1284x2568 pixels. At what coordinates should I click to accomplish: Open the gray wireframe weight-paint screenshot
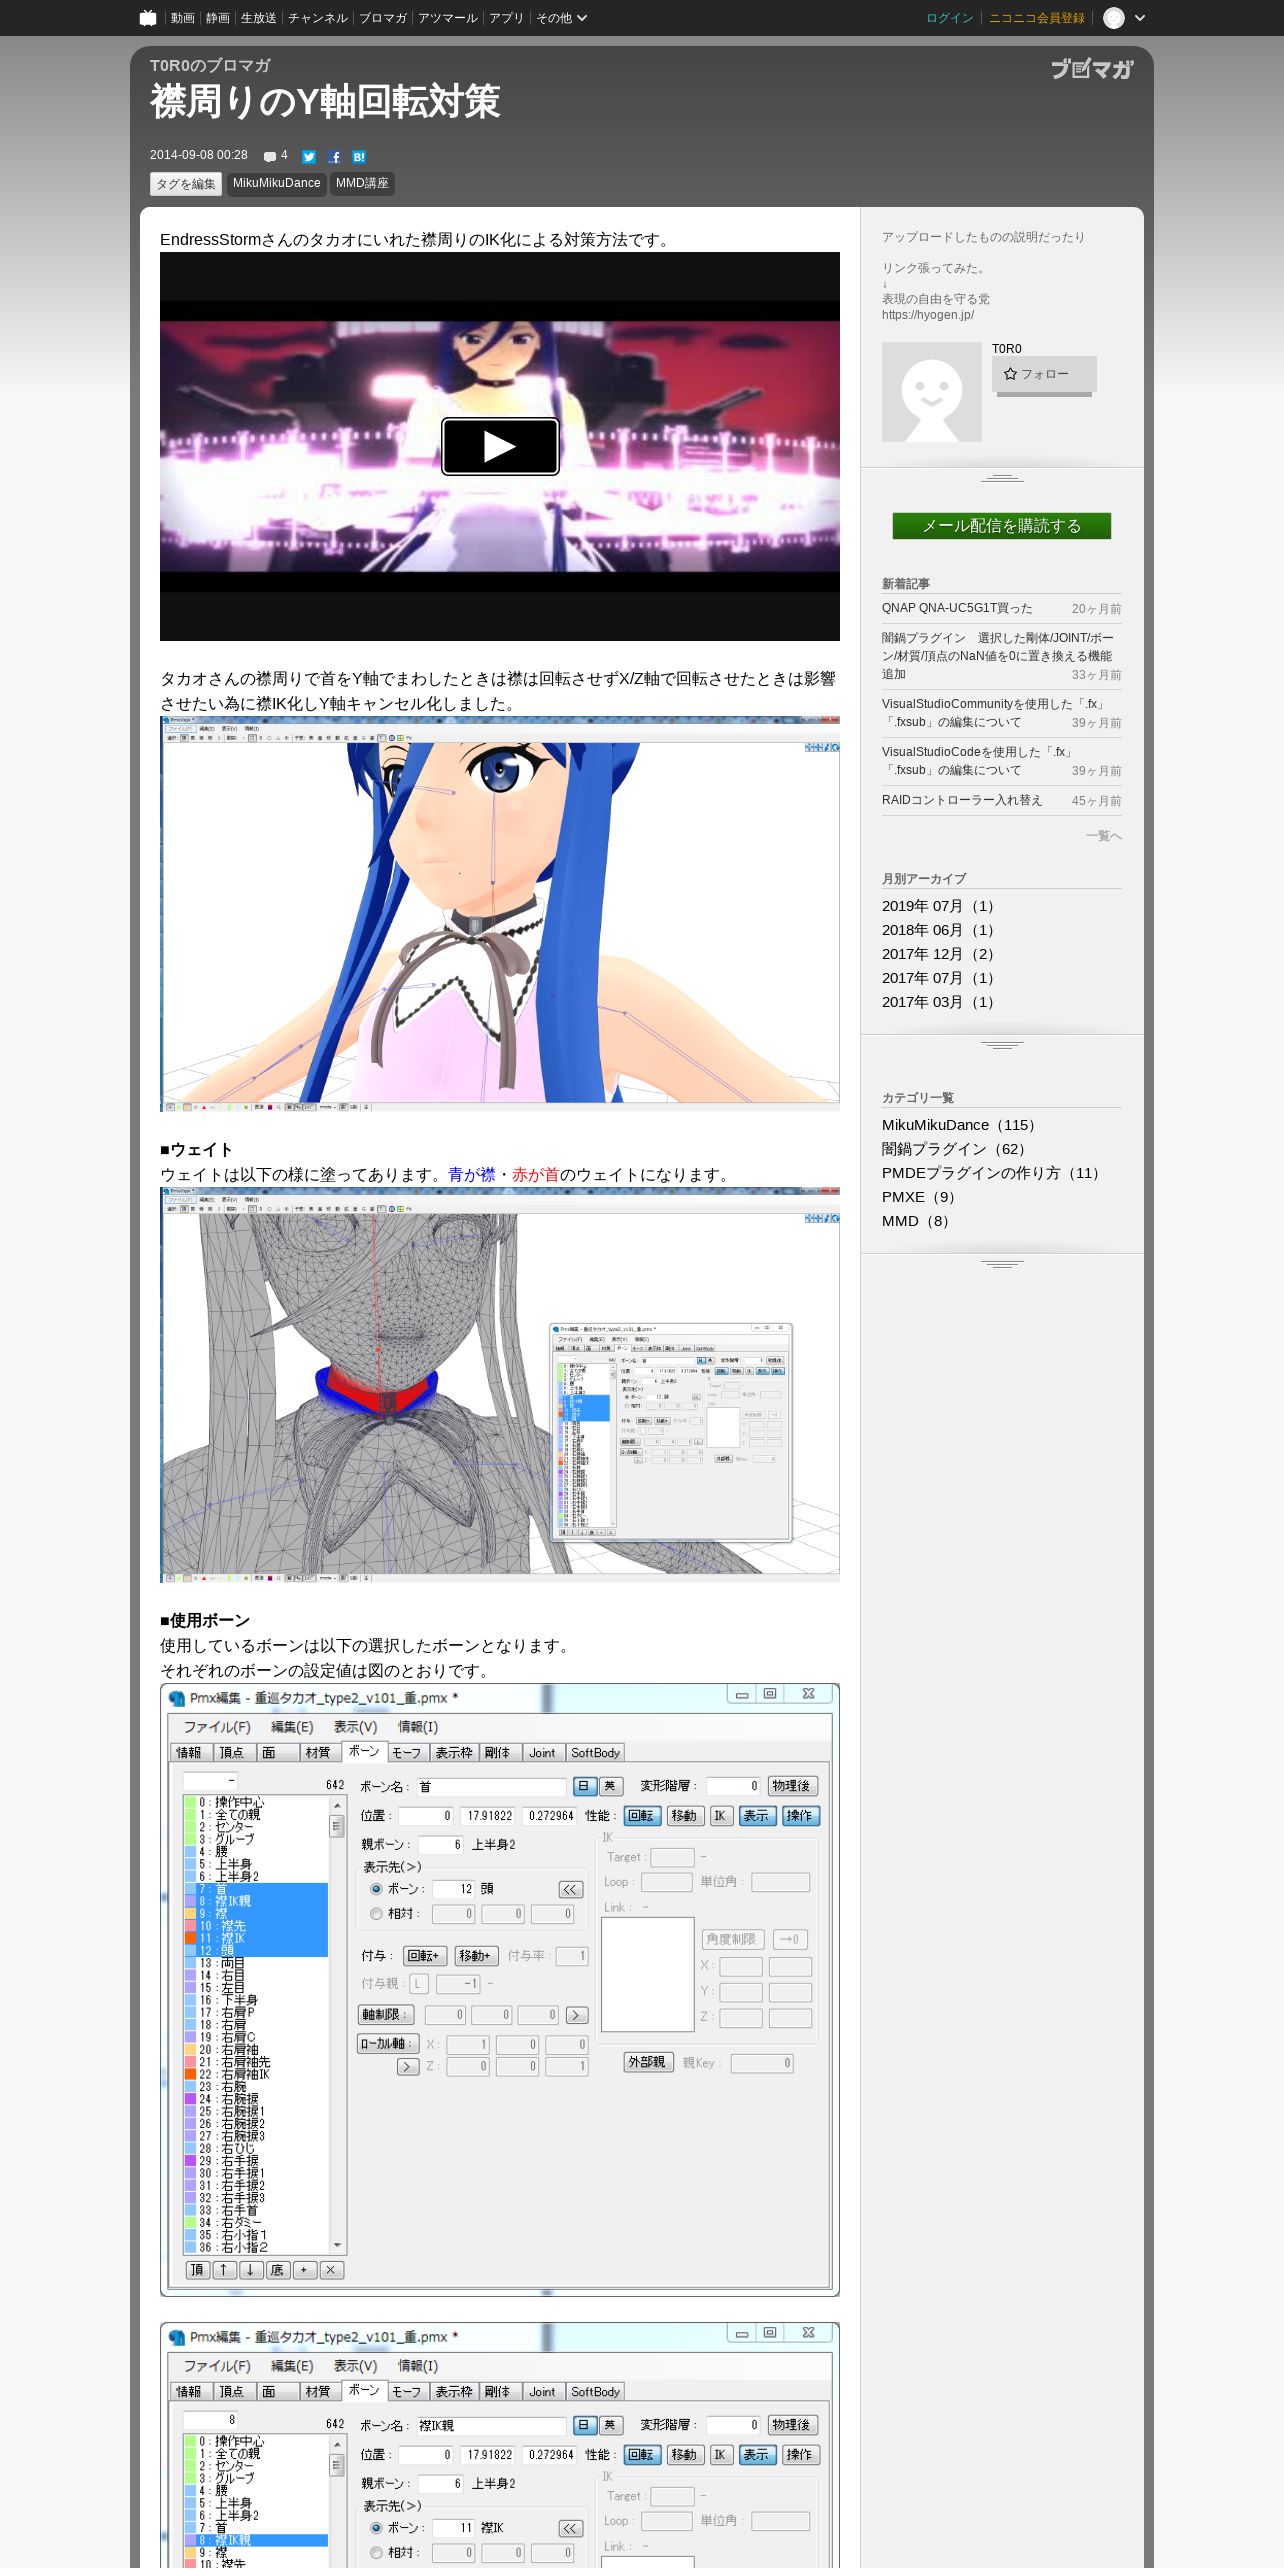(x=500, y=1385)
